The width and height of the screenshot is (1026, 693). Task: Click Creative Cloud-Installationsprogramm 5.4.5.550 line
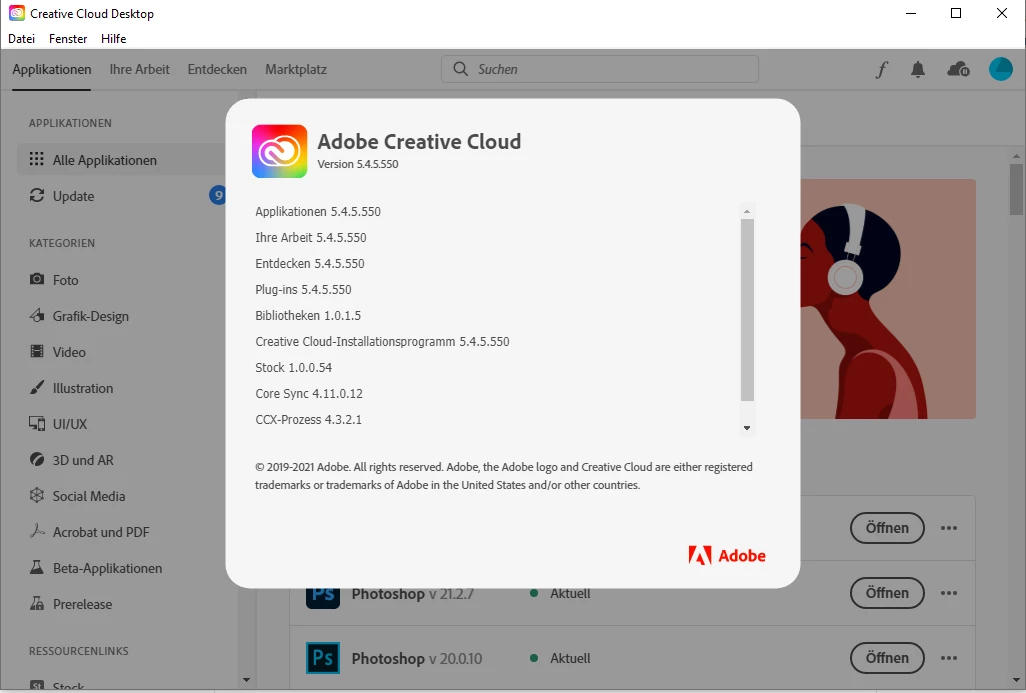pyautogui.click(x=382, y=342)
